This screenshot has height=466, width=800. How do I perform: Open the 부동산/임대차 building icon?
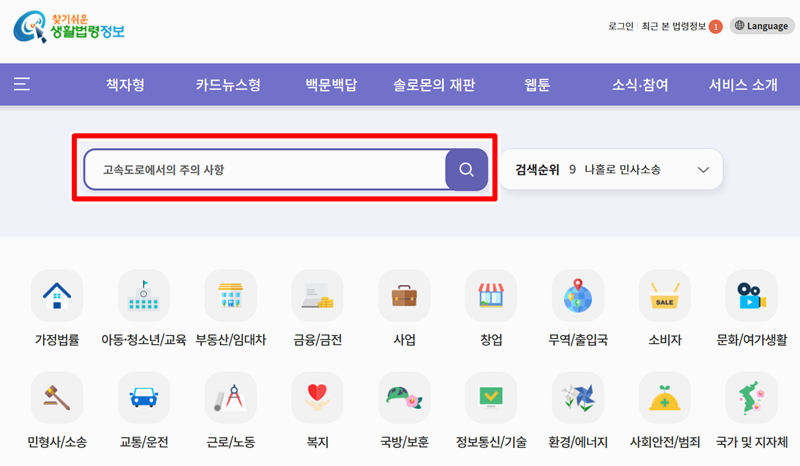click(231, 296)
